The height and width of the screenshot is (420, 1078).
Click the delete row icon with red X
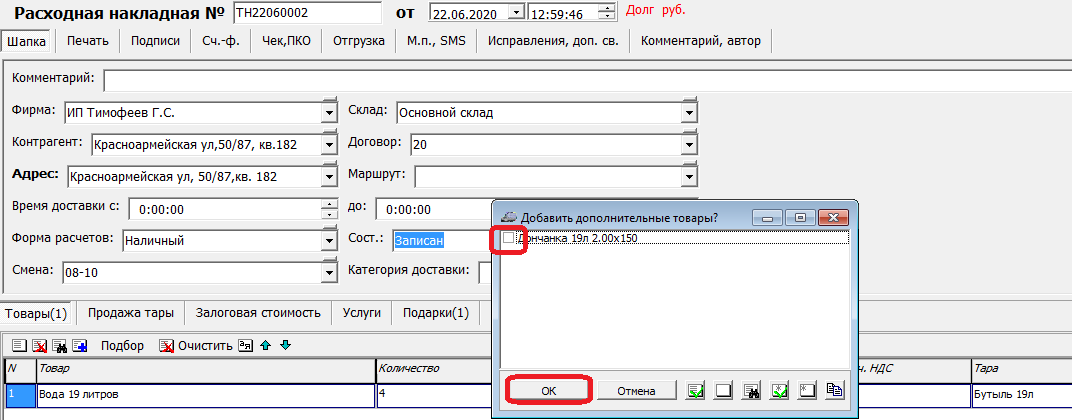click(40, 346)
